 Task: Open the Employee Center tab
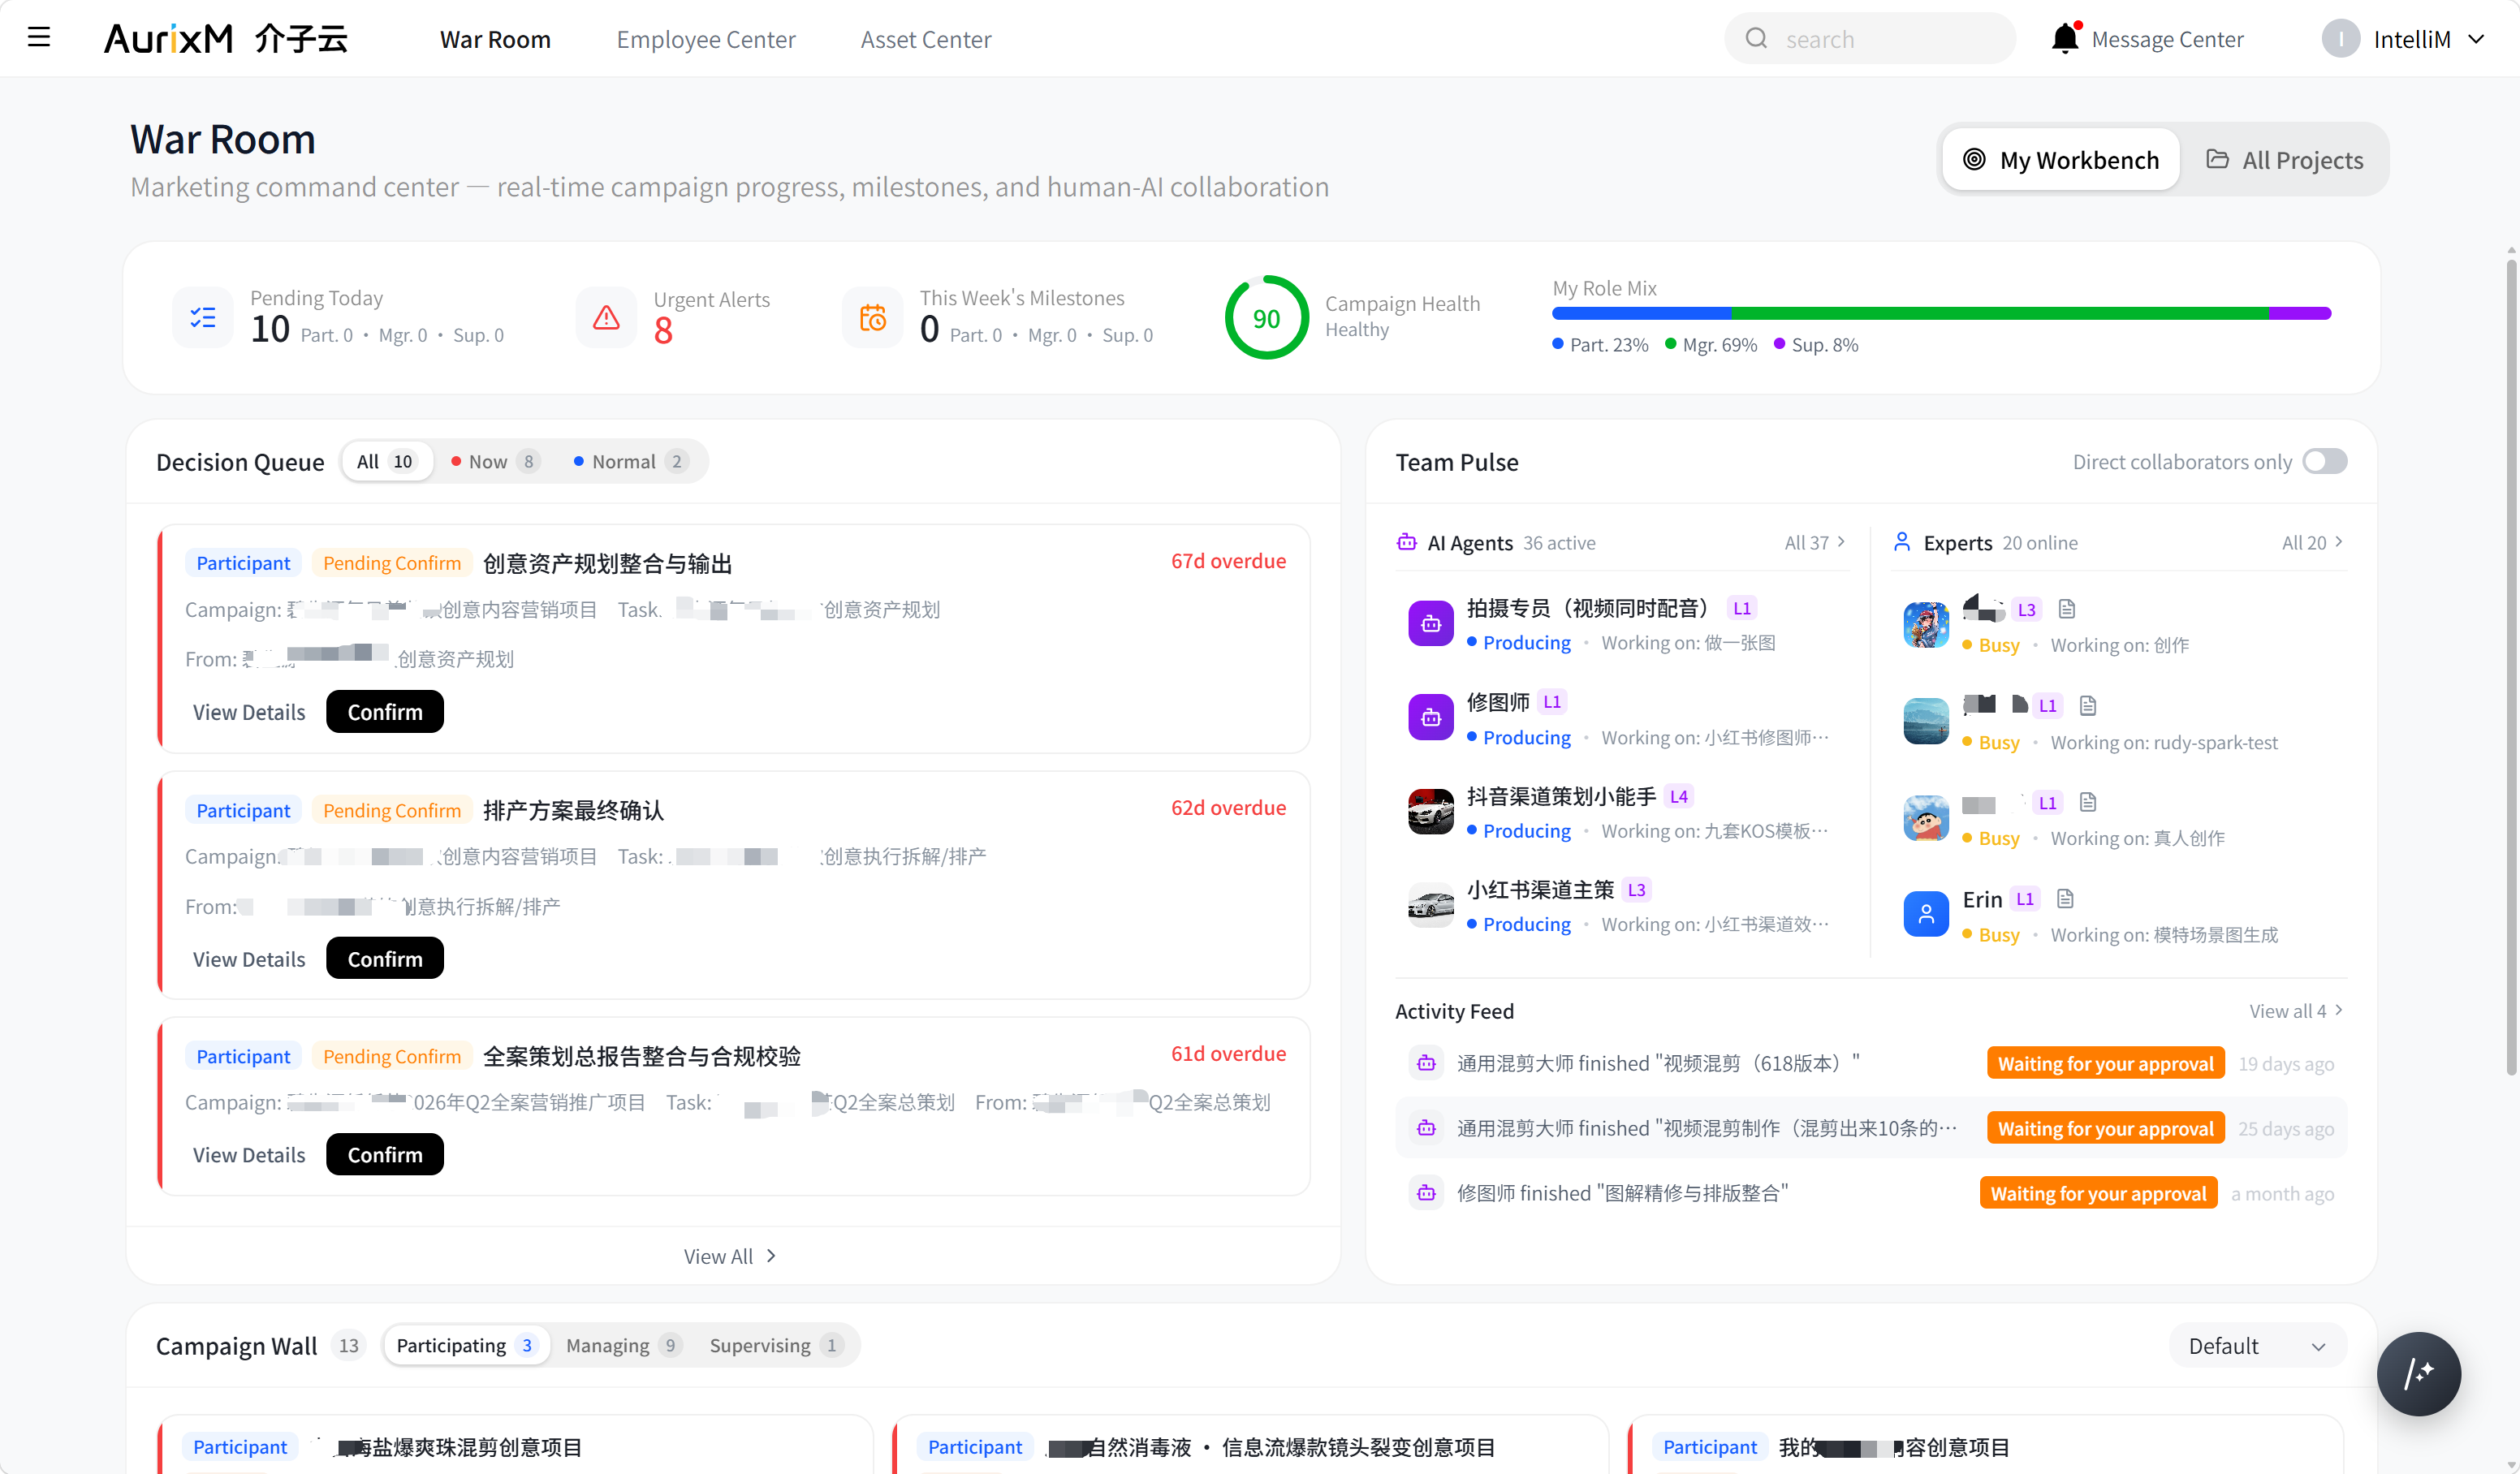pos(706,39)
